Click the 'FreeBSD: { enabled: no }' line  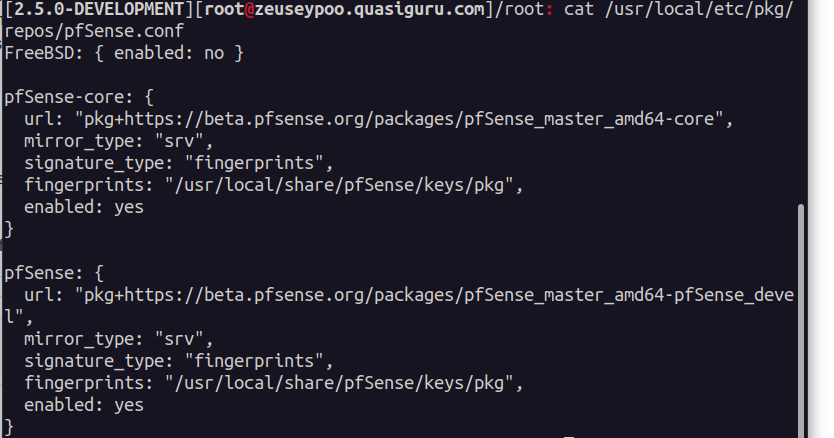click(124, 53)
